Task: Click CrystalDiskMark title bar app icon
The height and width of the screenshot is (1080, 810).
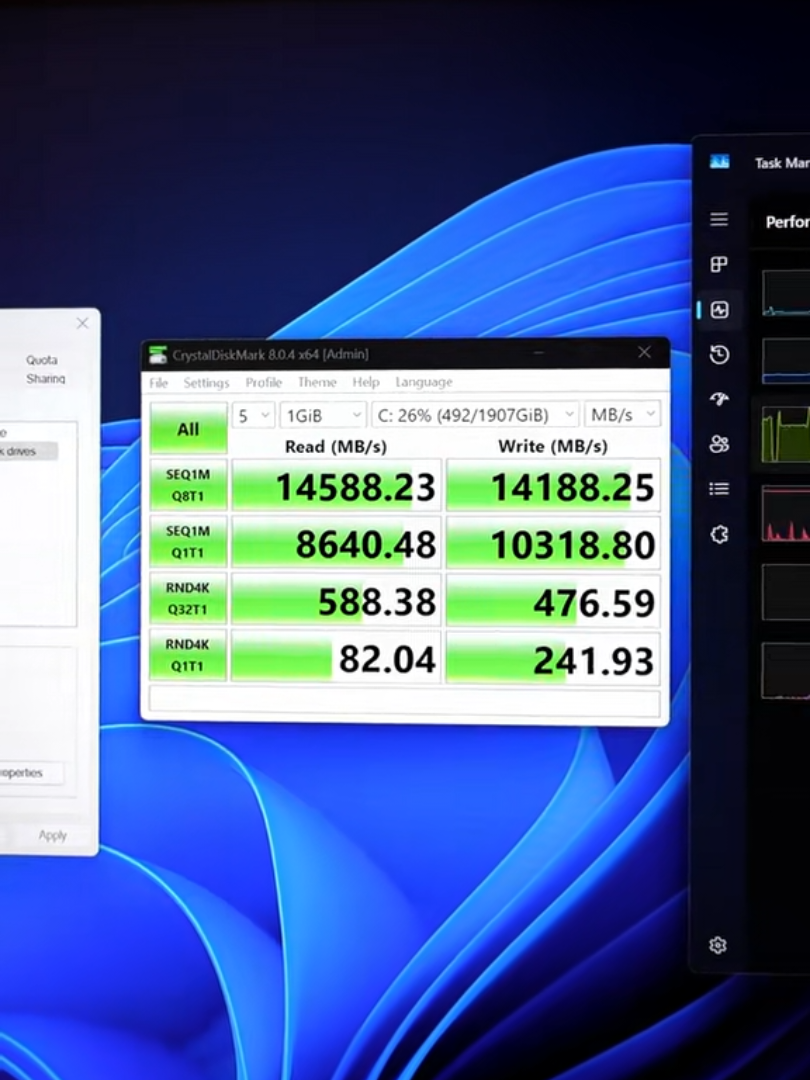Action: click(158, 355)
